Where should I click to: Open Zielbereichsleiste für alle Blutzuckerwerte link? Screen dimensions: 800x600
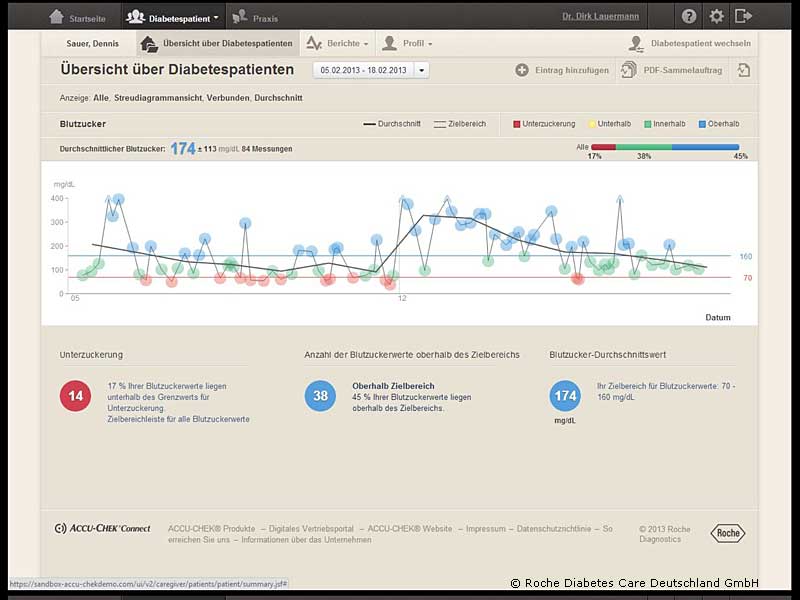tap(178, 419)
